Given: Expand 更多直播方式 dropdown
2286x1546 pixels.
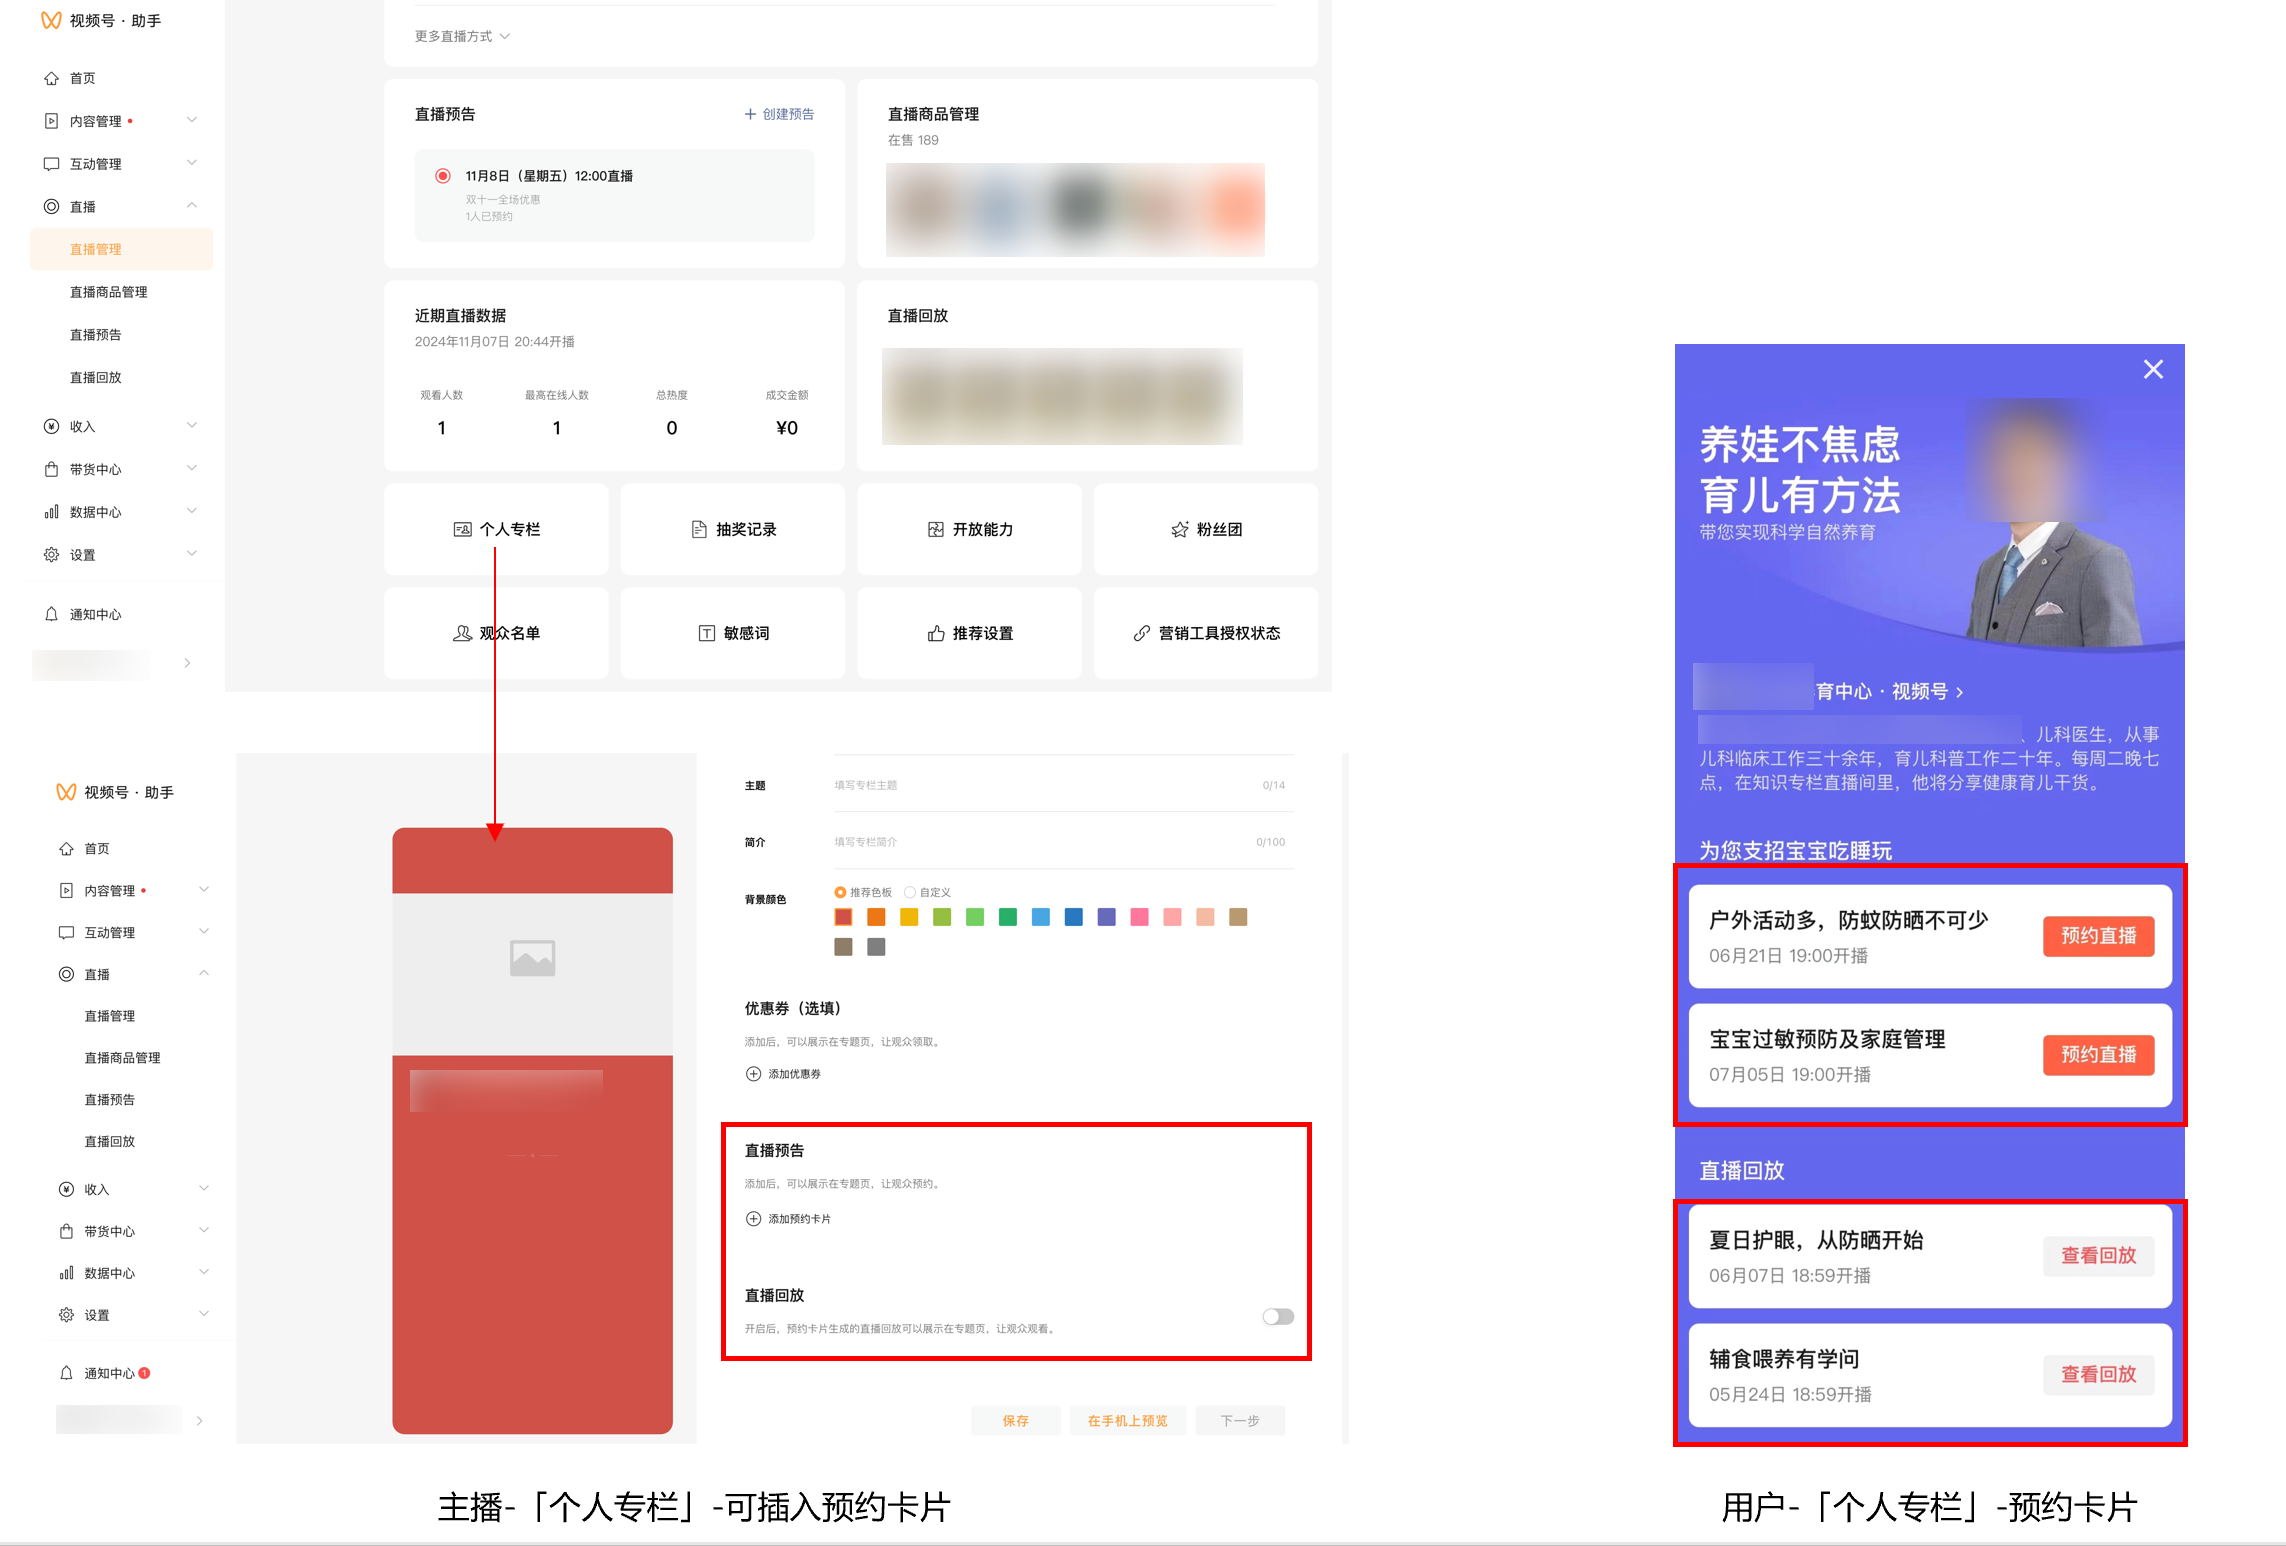Looking at the screenshot, I should (462, 36).
